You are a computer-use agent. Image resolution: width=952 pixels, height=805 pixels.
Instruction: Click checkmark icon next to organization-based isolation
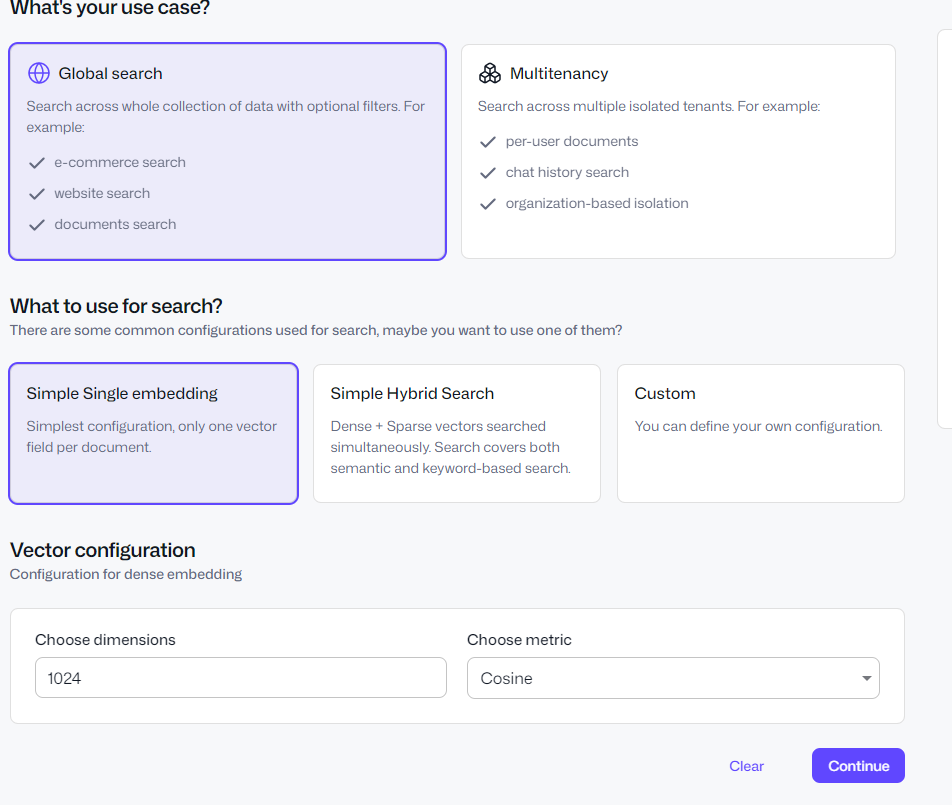488,204
